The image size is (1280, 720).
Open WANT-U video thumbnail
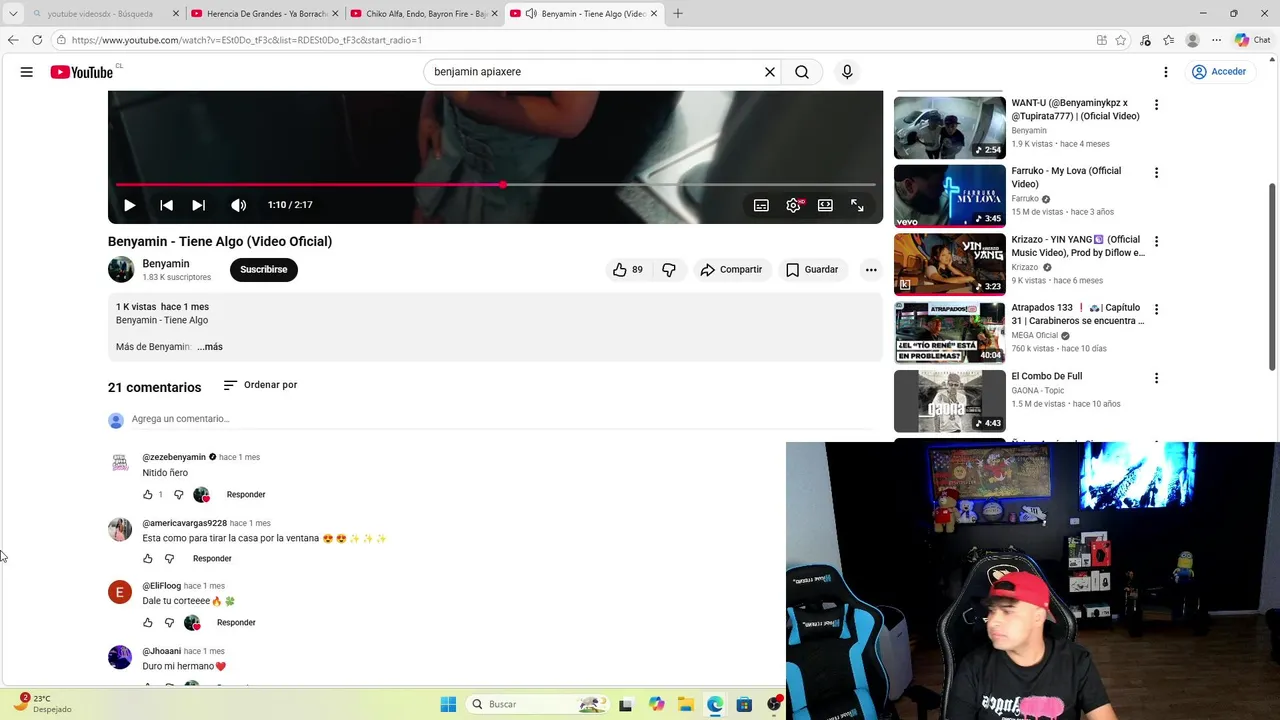pyautogui.click(x=950, y=127)
